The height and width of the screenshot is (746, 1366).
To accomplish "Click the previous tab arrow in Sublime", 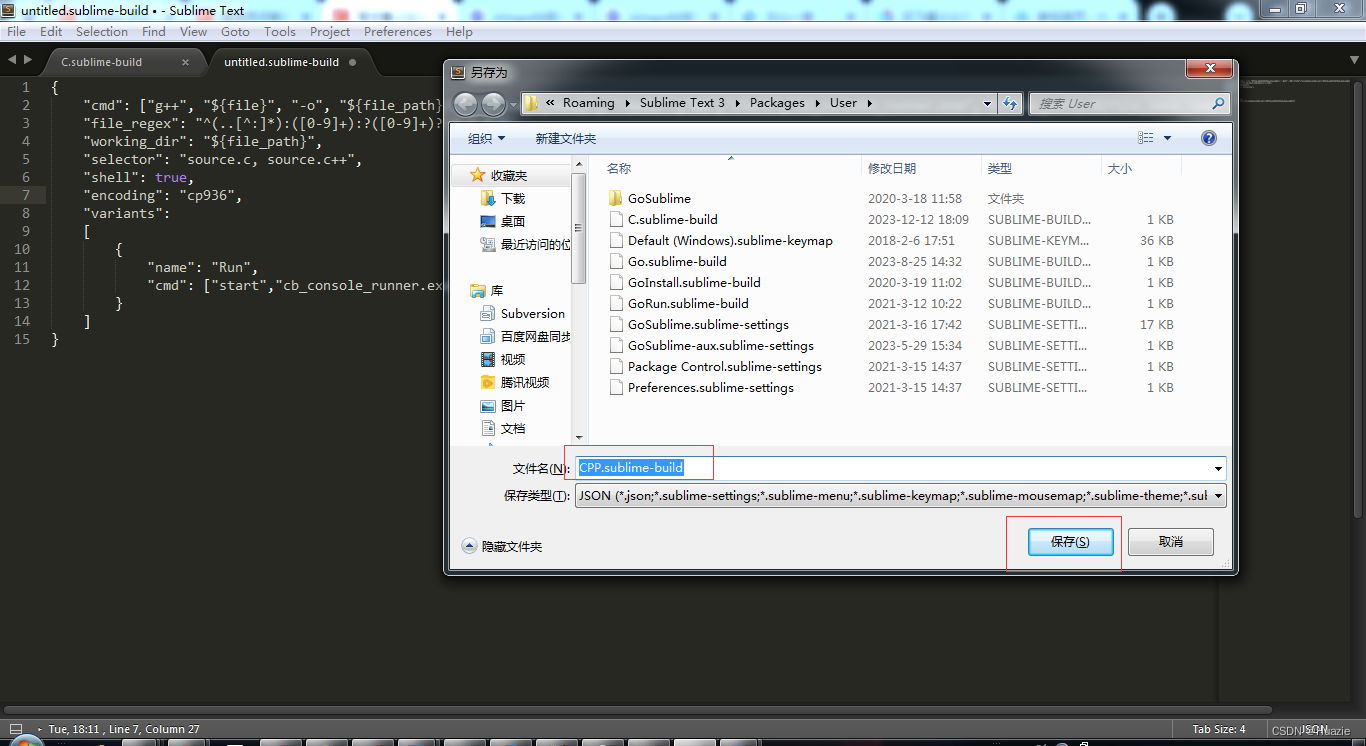I will click(x=11, y=60).
